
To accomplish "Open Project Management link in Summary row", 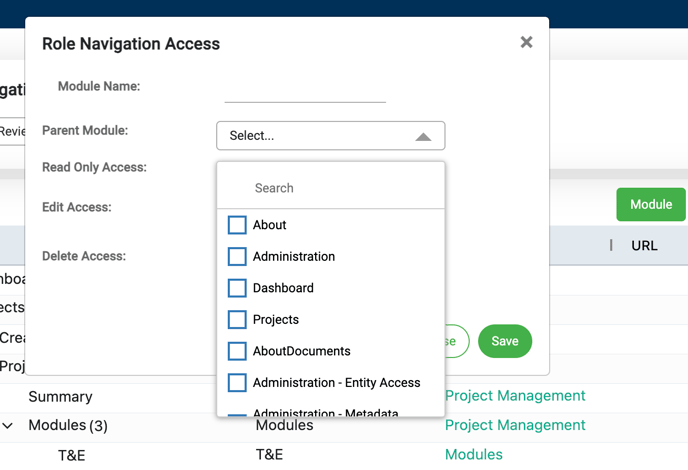I will click(x=515, y=396).
